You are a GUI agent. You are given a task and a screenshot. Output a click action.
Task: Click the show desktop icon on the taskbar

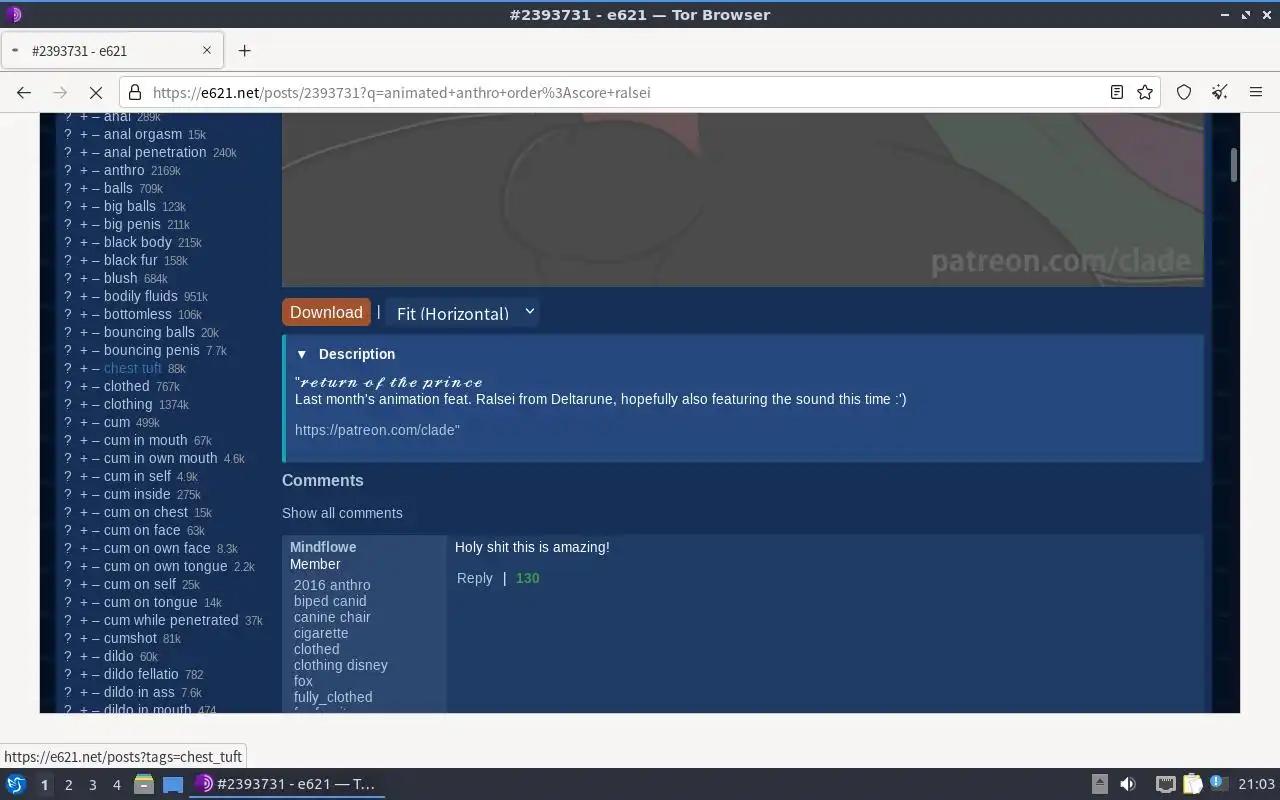coord(173,784)
